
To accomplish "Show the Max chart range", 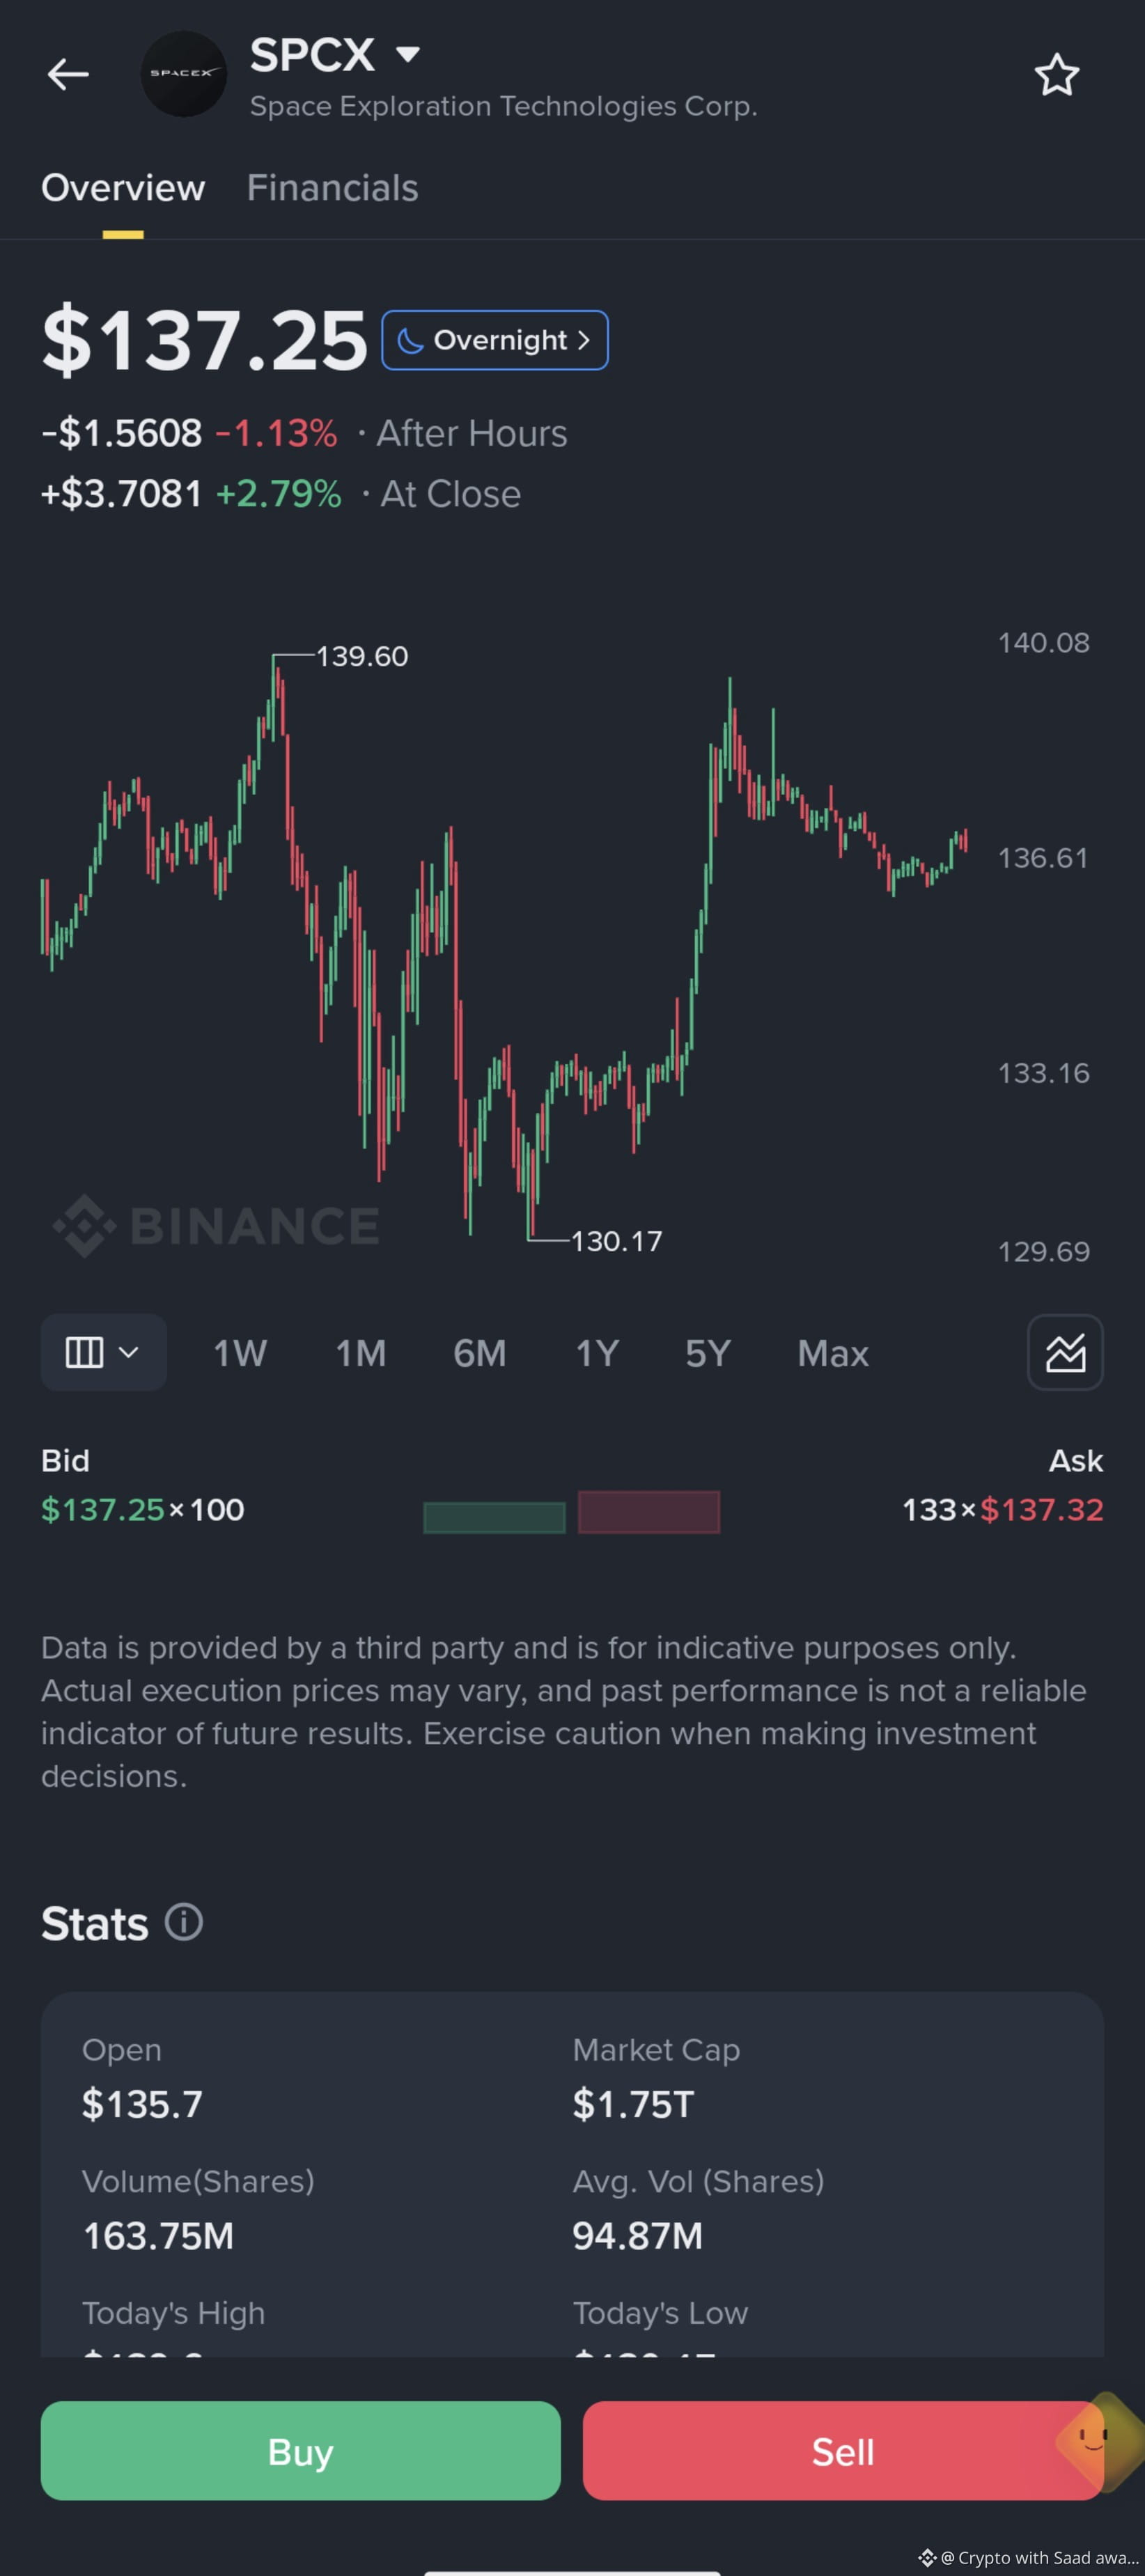I will click(x=833, y=1353).
